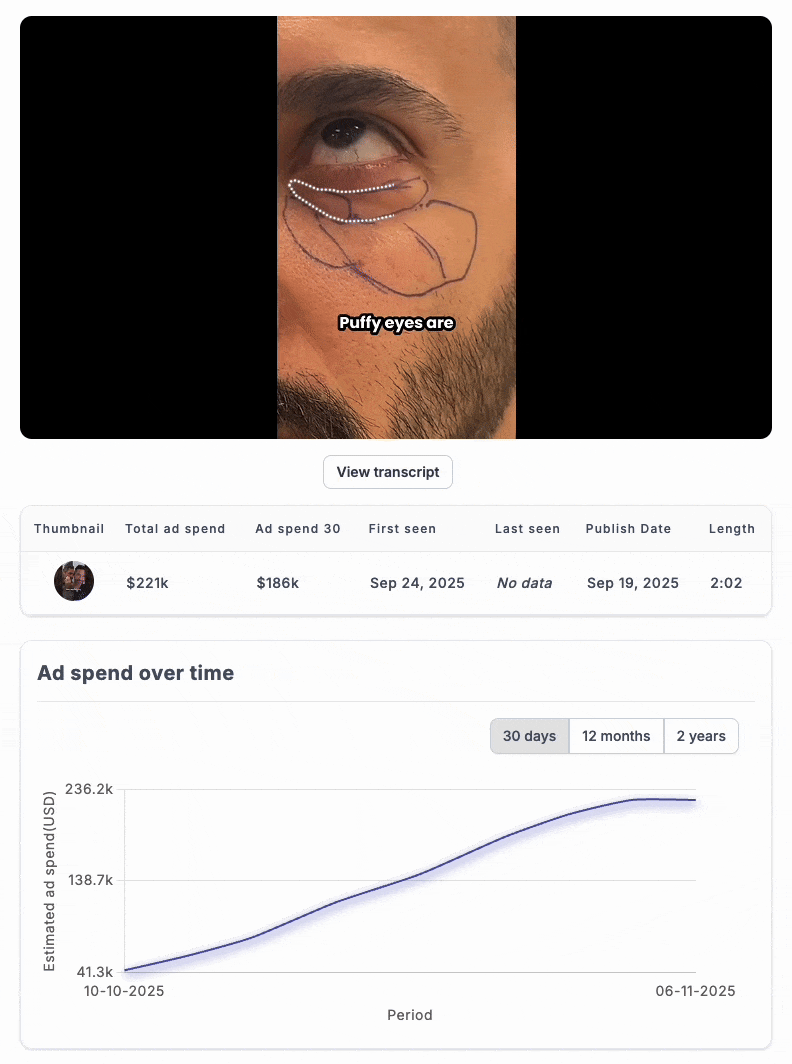
Task: Switch chart to 12 months
Action: [616, 736]
